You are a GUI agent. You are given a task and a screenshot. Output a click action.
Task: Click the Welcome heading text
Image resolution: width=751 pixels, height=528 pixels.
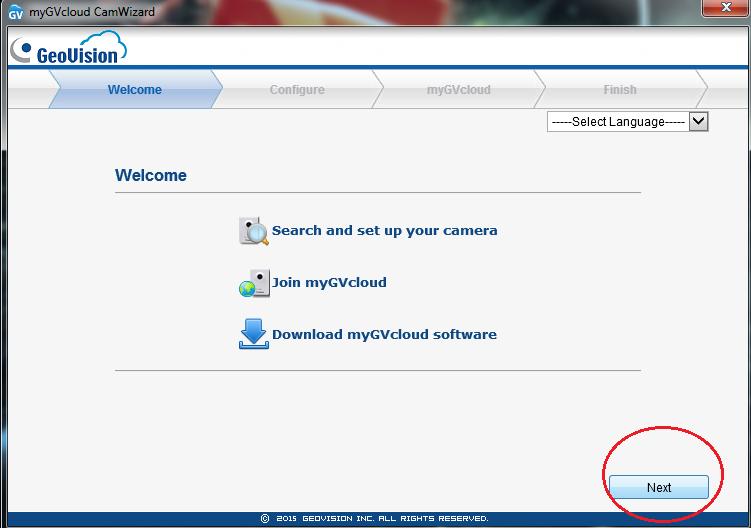[x=151, y=175]
